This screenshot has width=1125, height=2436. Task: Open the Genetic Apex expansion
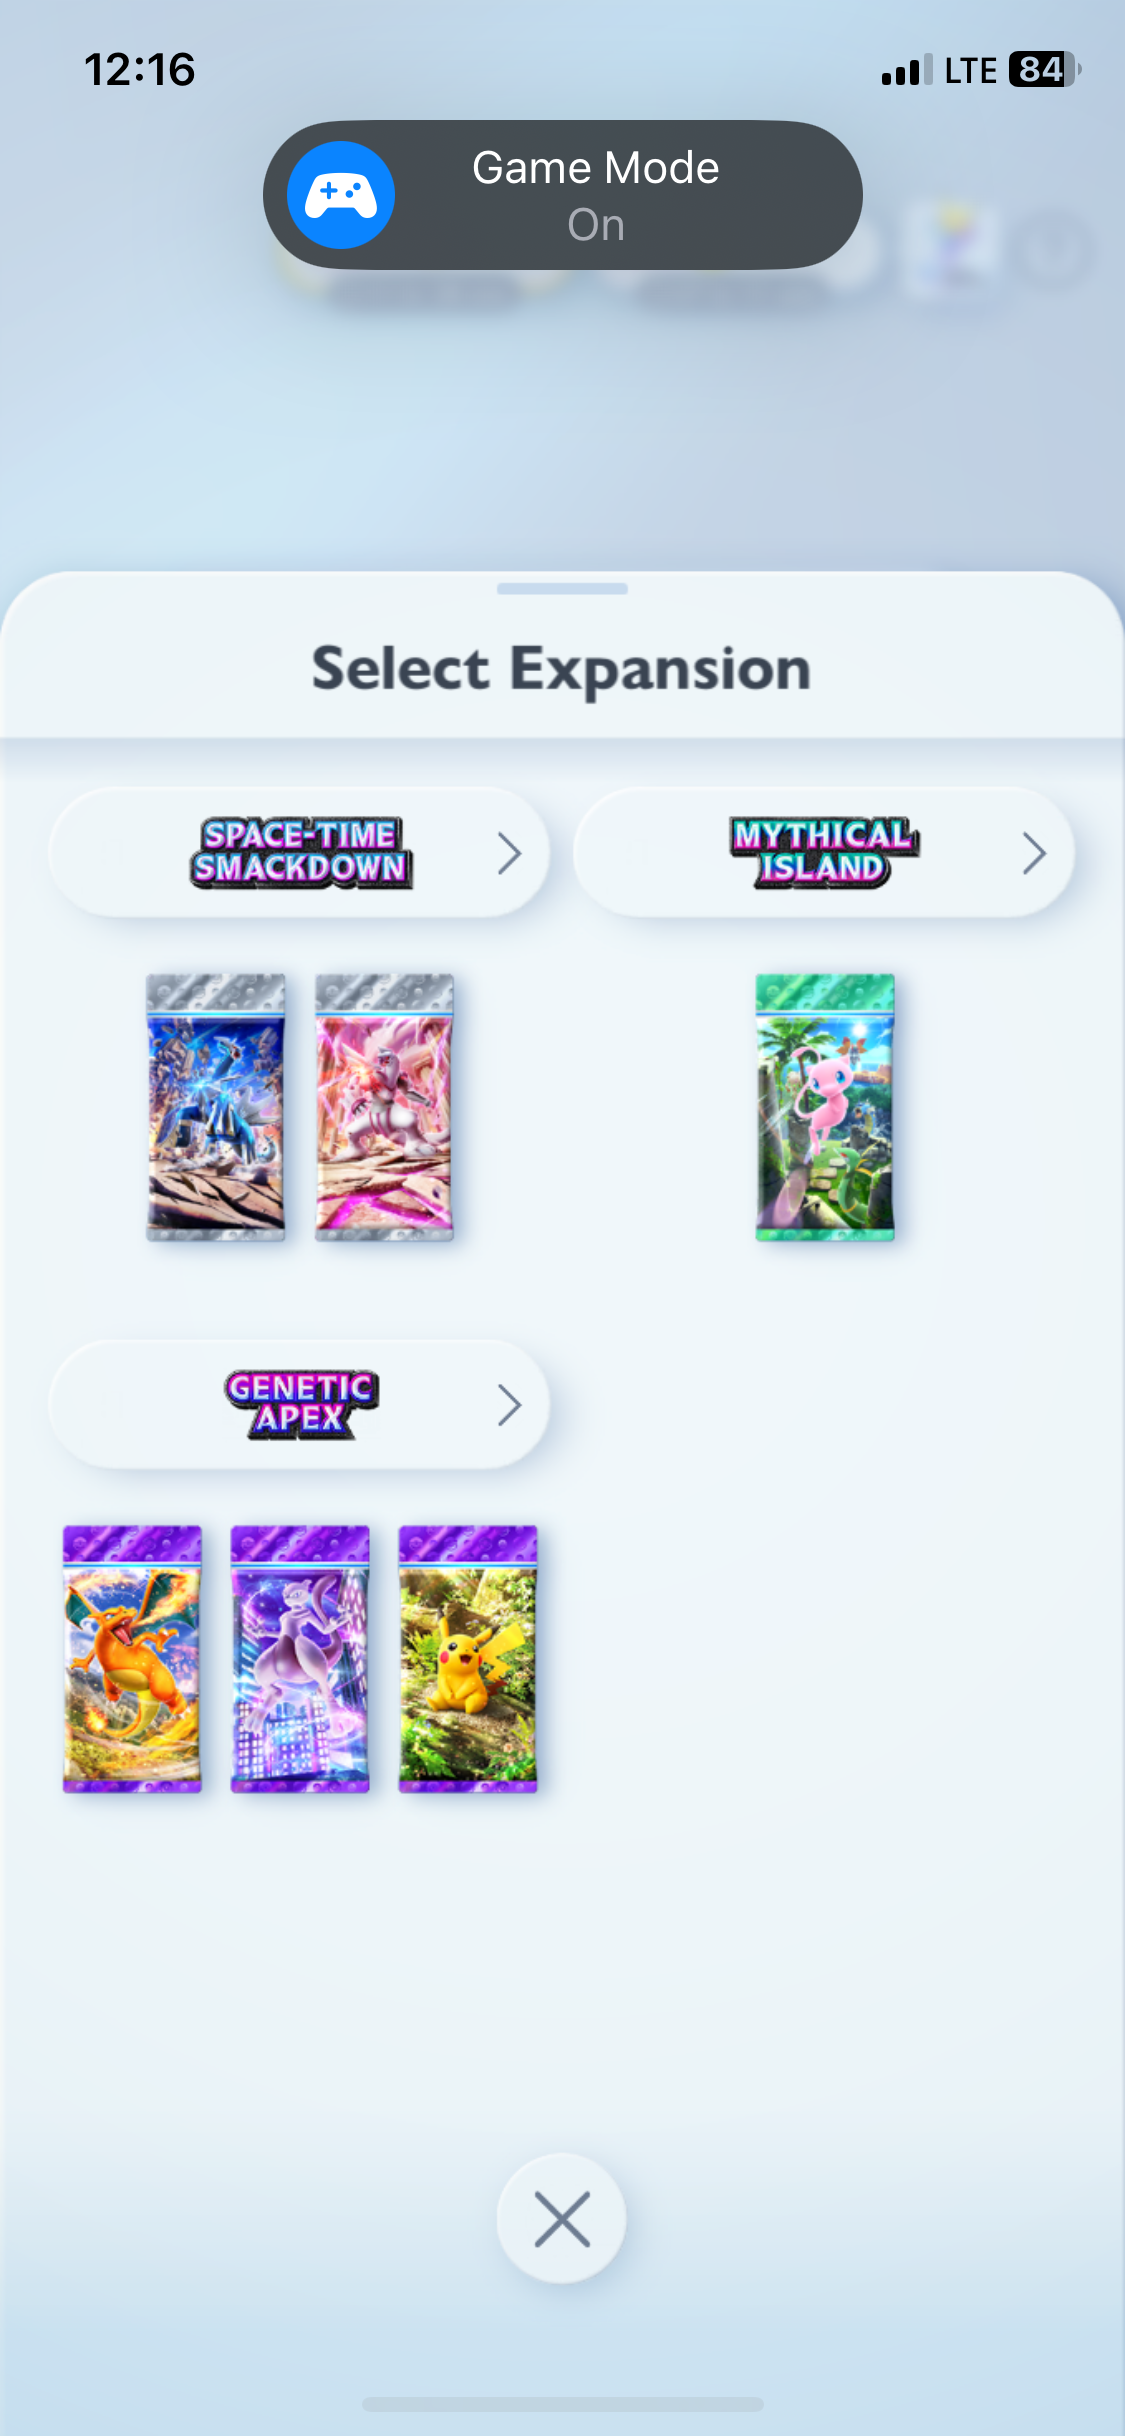tap(299, 1405)
